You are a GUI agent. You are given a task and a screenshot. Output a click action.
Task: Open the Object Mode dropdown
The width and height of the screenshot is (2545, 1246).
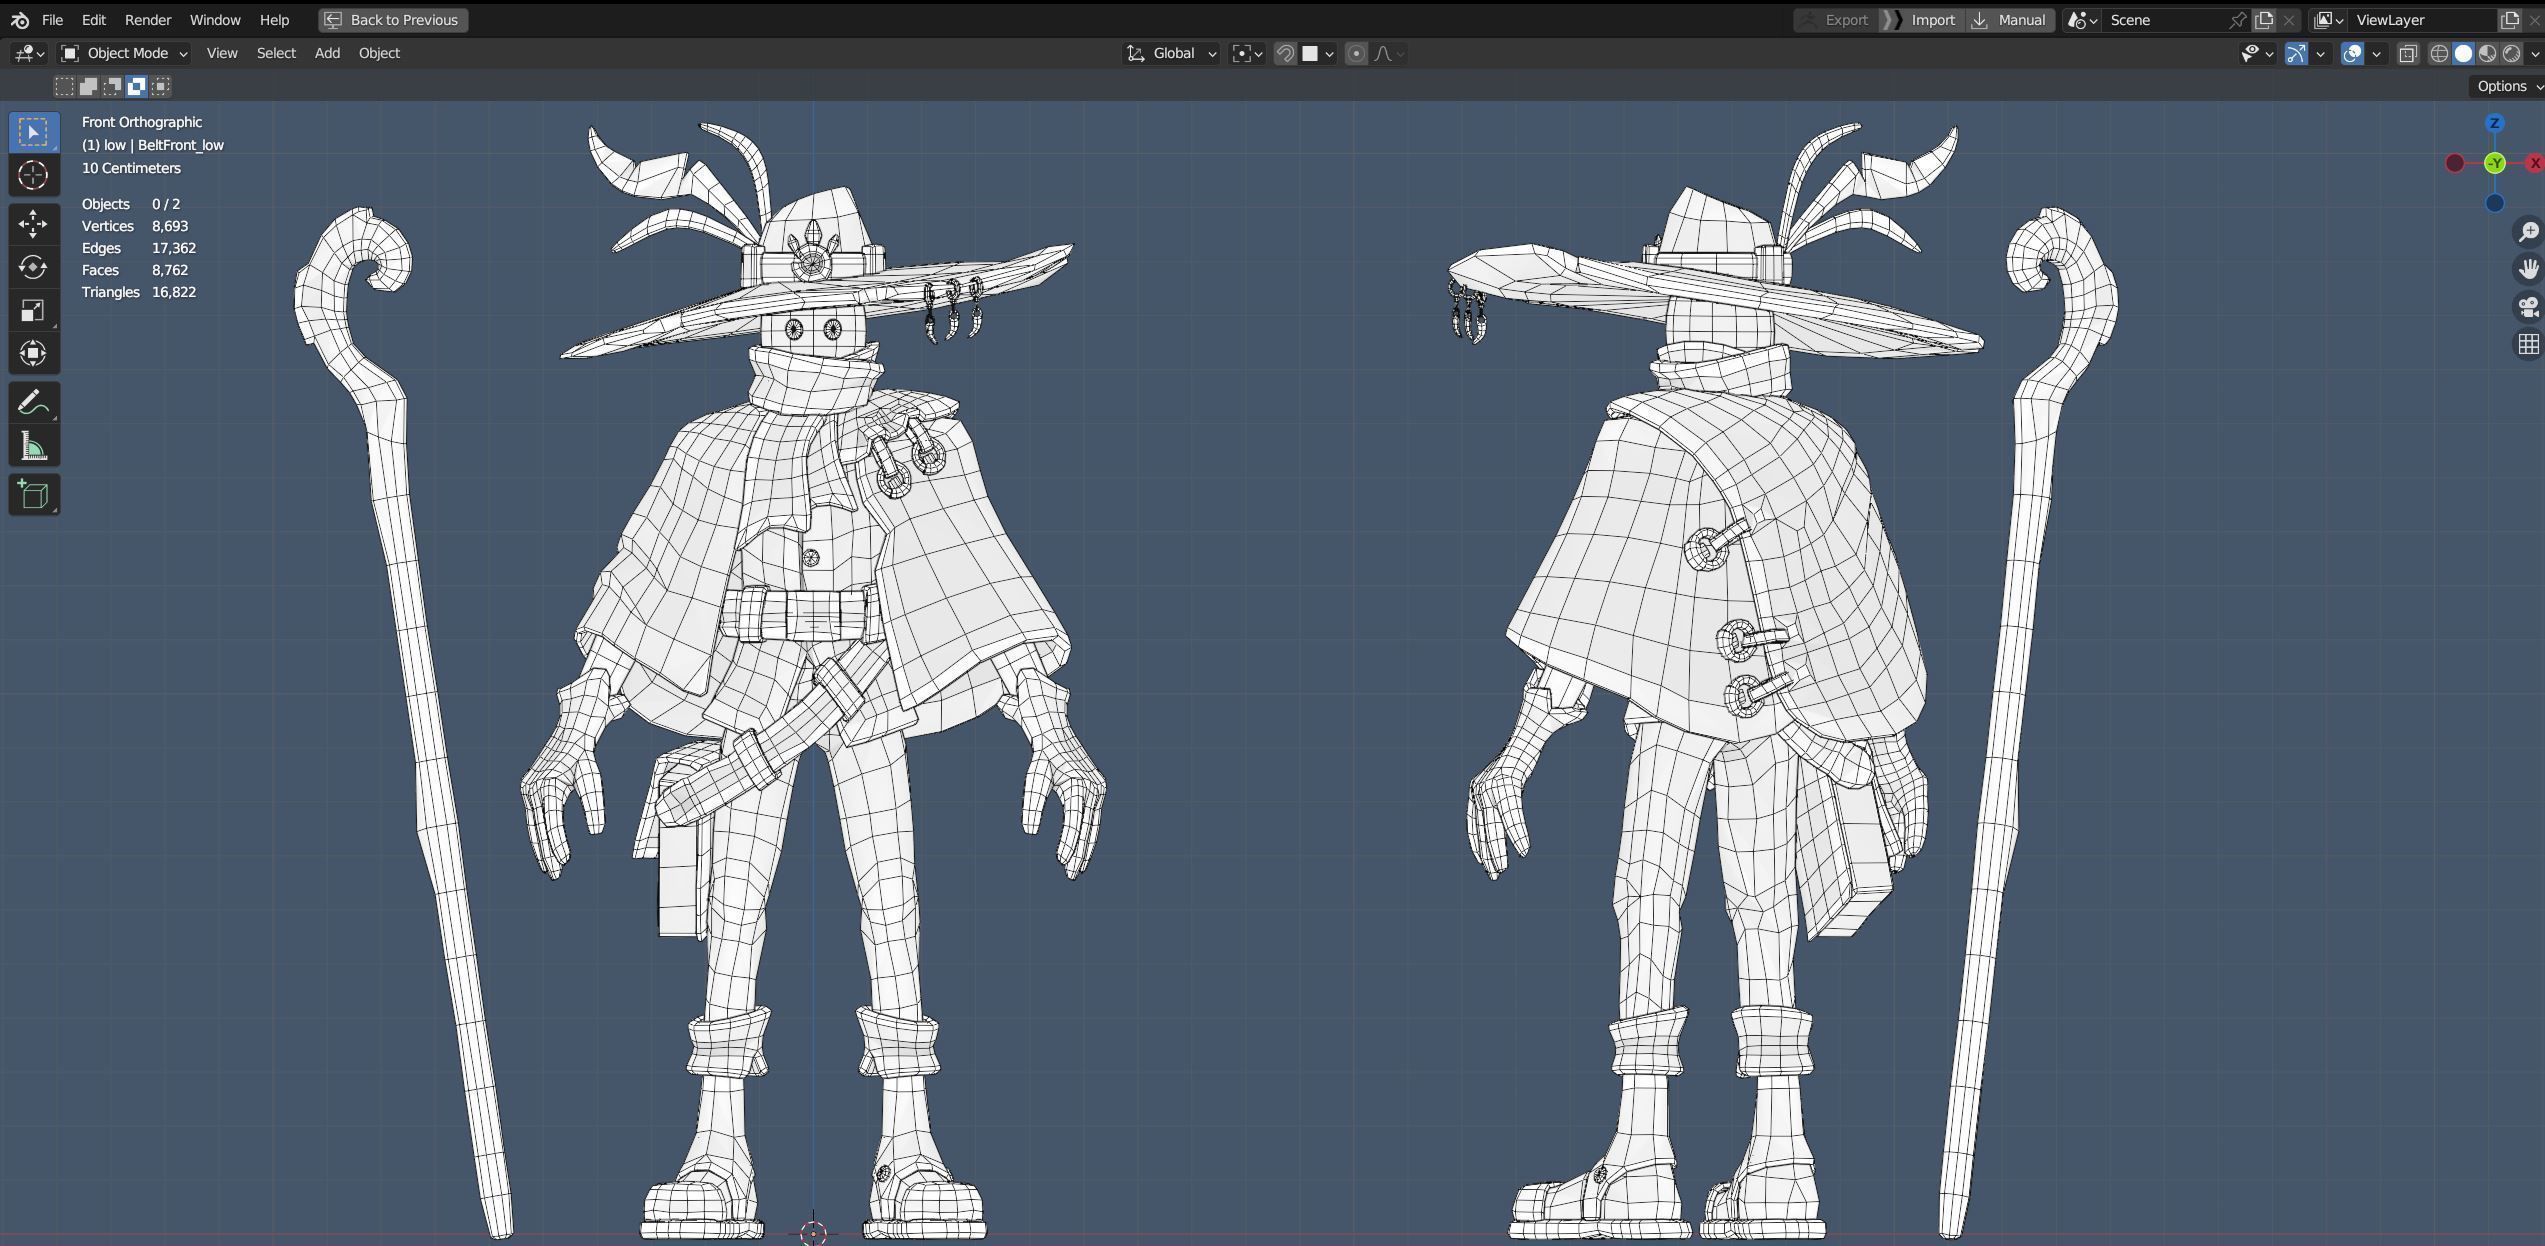tap(124, 53)
